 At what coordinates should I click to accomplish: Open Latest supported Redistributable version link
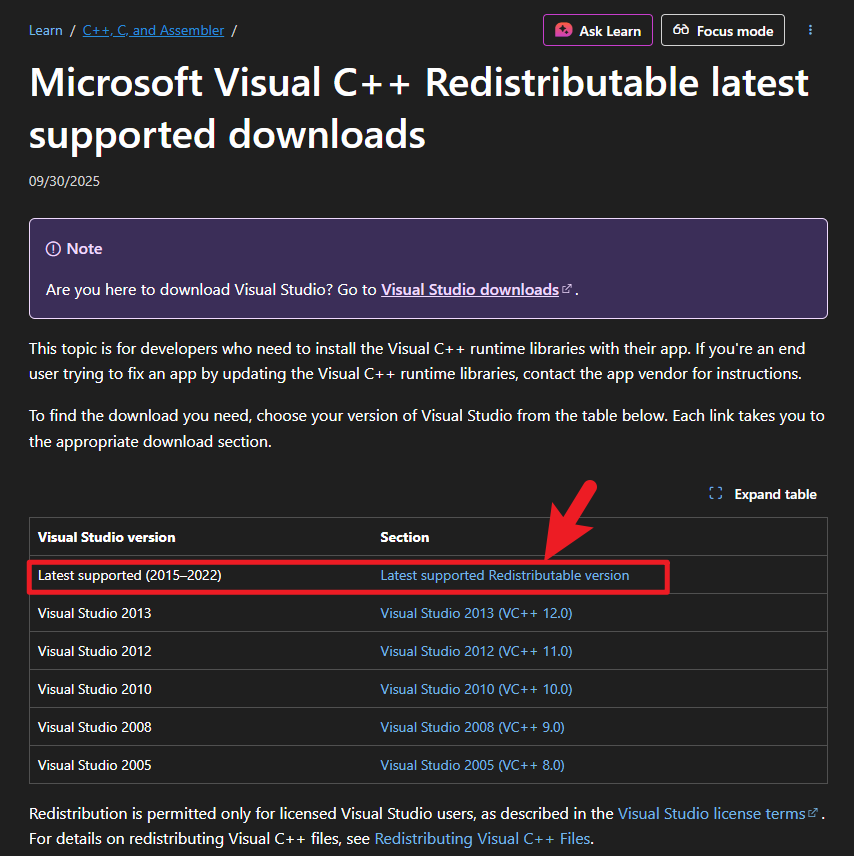[504, 576]
